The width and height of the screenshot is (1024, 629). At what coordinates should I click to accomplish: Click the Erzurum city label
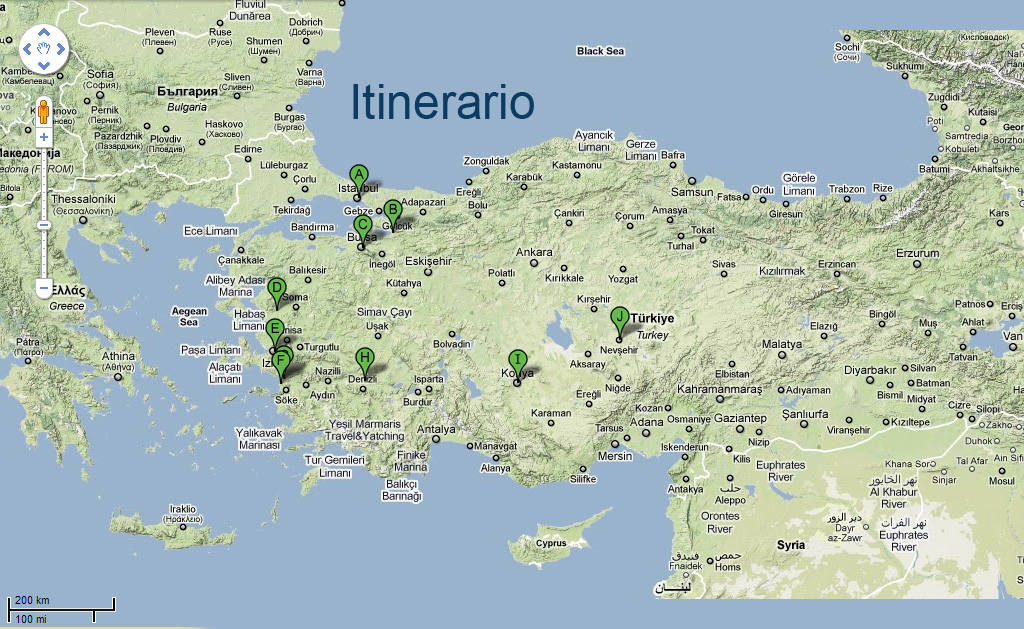point(918,253)
